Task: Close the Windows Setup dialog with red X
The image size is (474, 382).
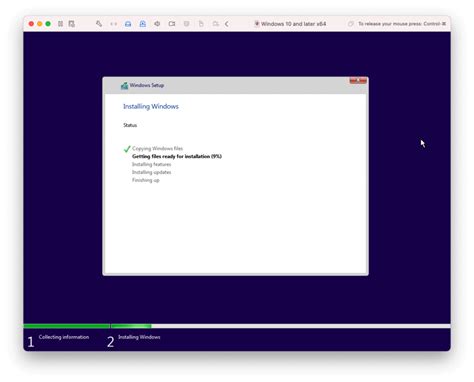Action: pos(358,80)
